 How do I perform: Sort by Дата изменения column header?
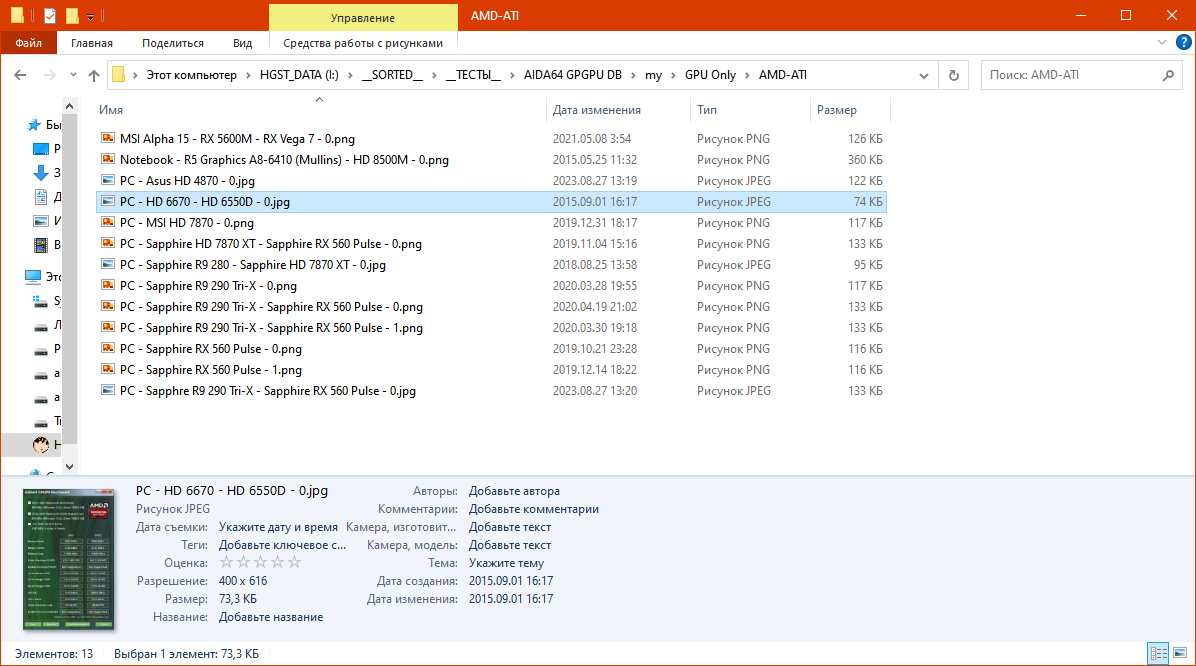click(619, 110)
